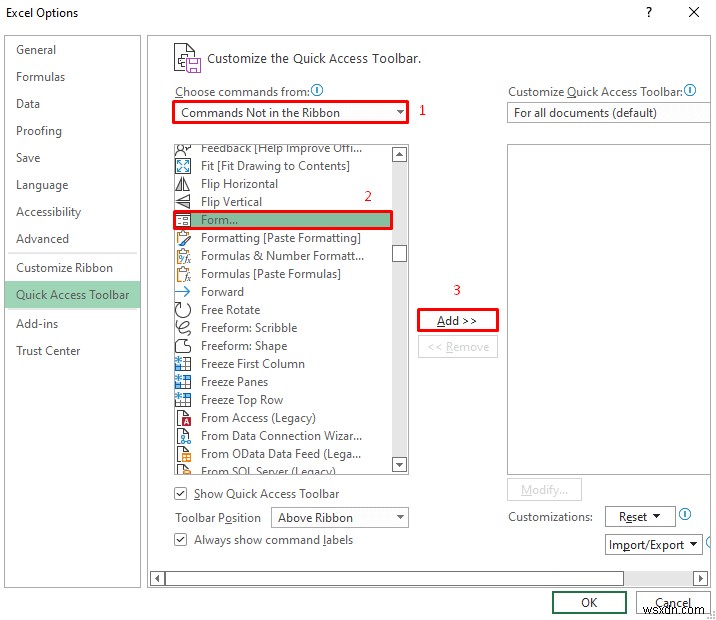Open the Commands Not in the Ribbon dropdown
The image size is (716, 620).
coord(290,112)
